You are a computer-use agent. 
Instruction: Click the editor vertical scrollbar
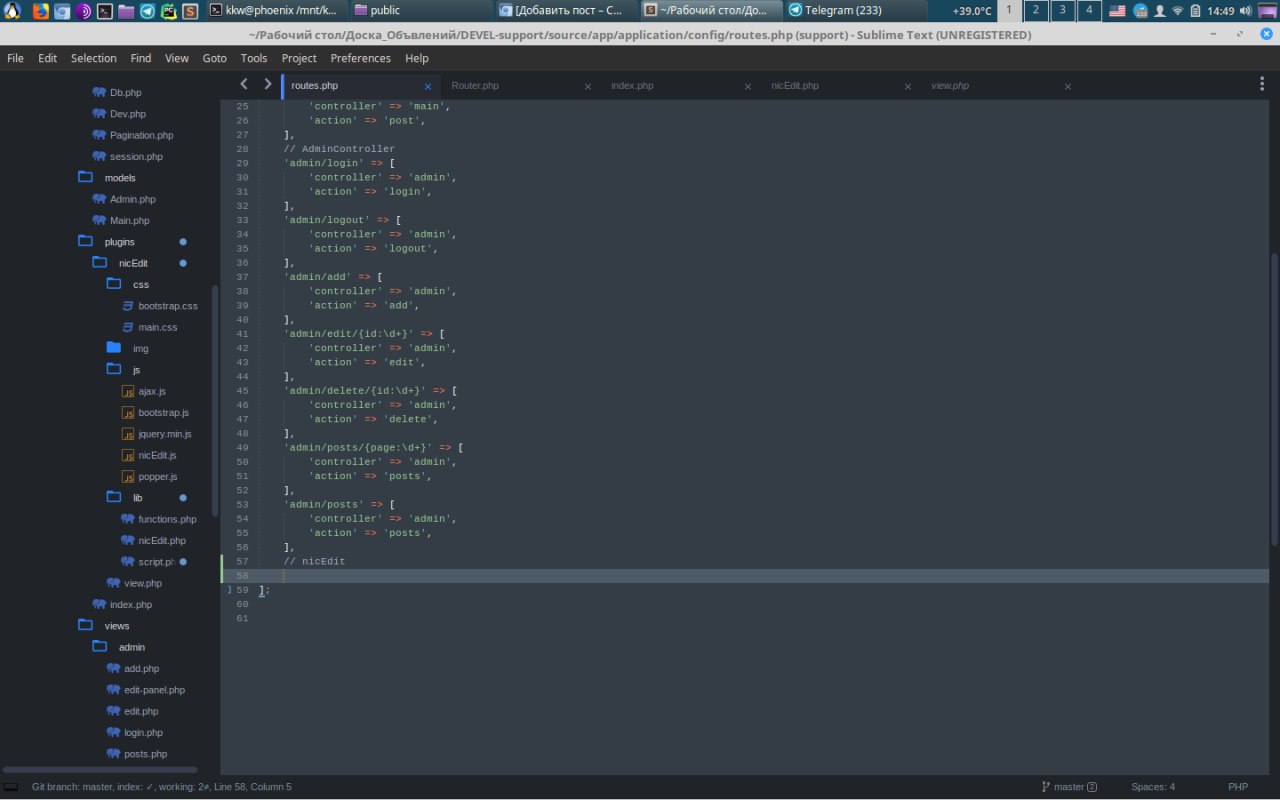point(1274,400)
